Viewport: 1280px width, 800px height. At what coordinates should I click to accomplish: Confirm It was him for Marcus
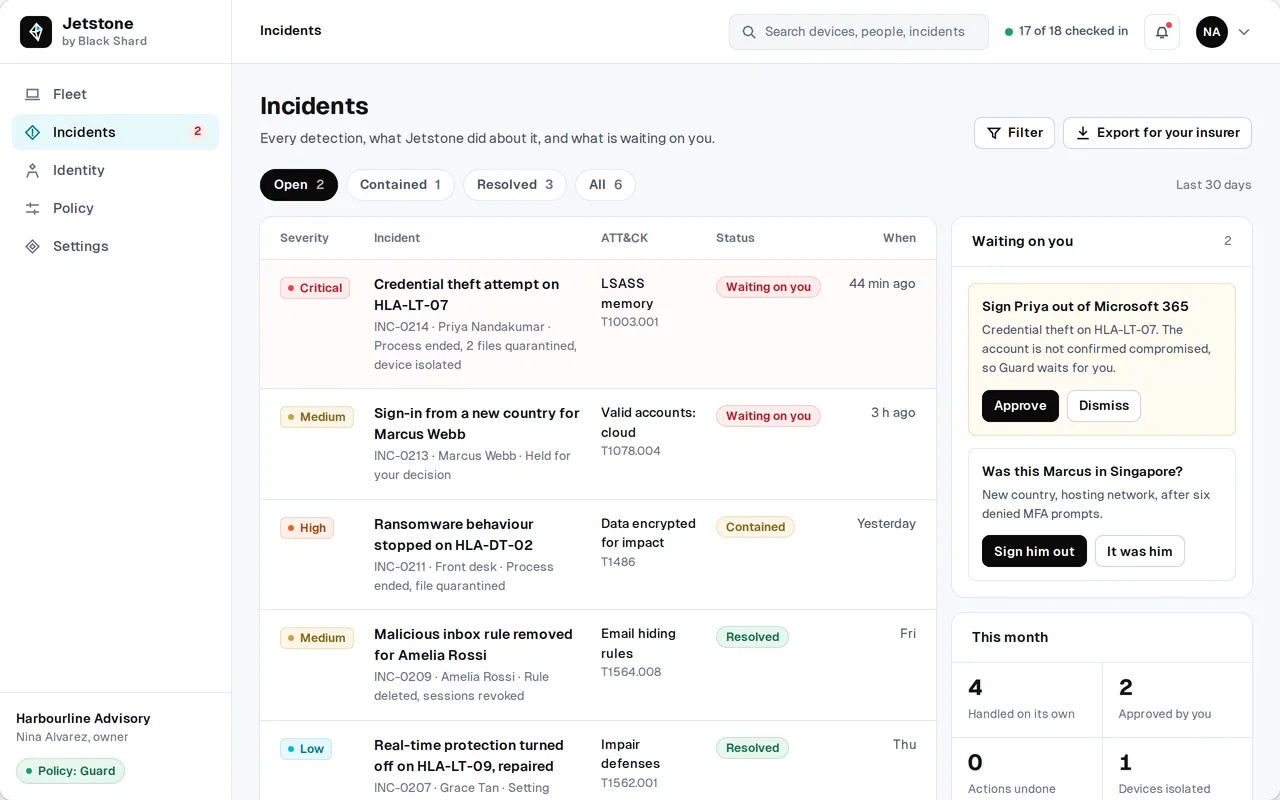[x=1140, y=552]
